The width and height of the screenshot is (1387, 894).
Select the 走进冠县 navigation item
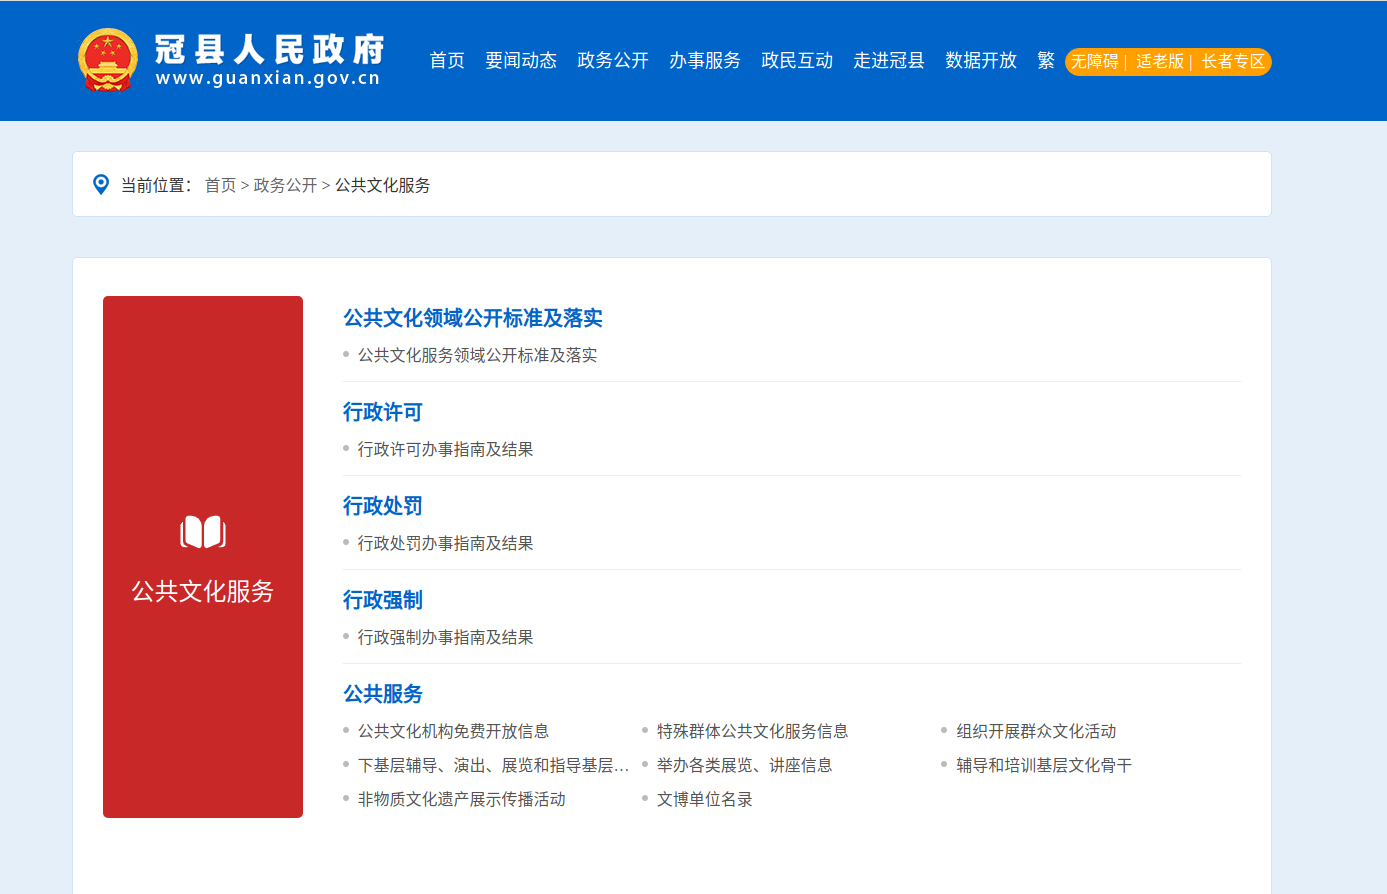tap(889, 61)
